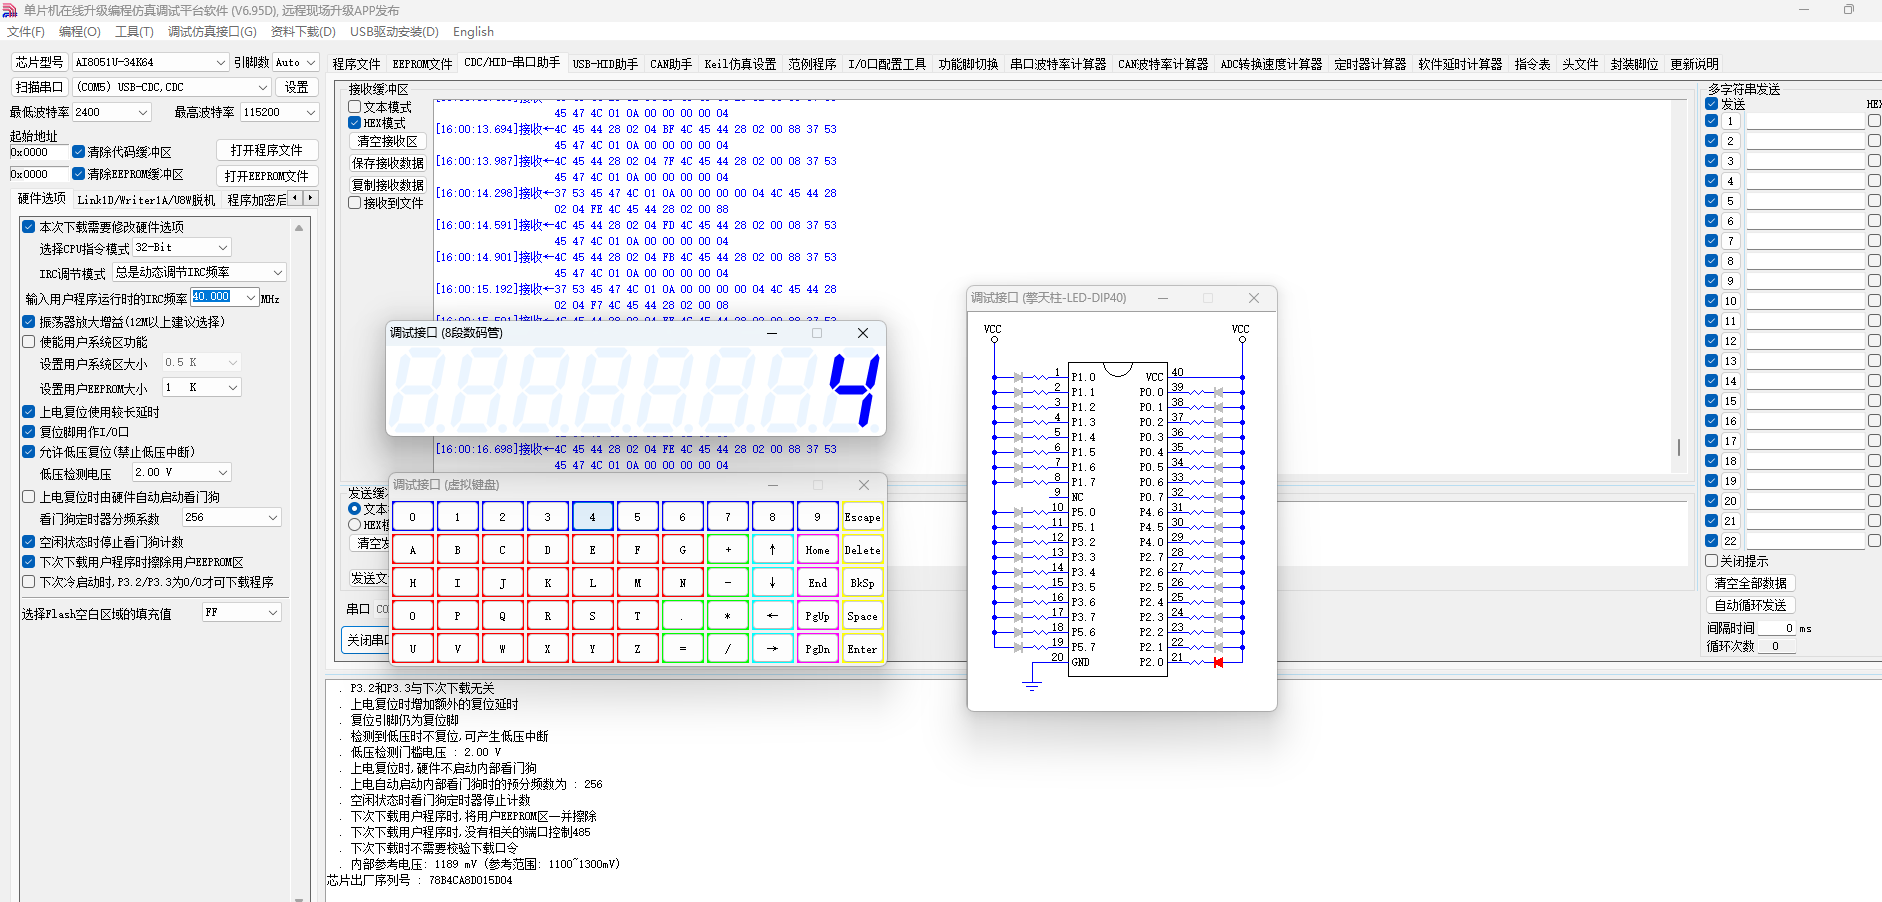
Task: Open Flash fill value FF dropdown
Action: click(242, 612)
